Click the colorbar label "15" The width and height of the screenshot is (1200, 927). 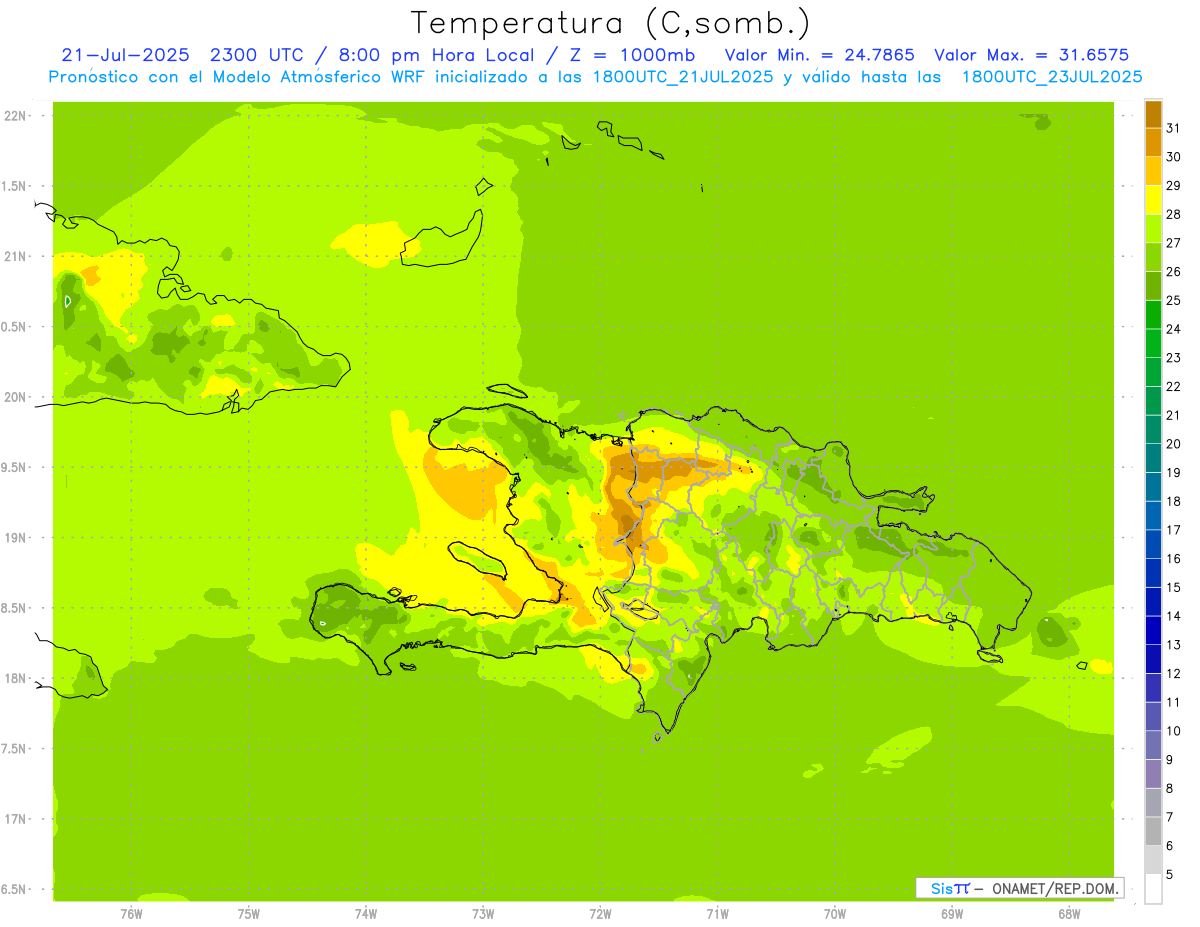[x=1173, y=587]
